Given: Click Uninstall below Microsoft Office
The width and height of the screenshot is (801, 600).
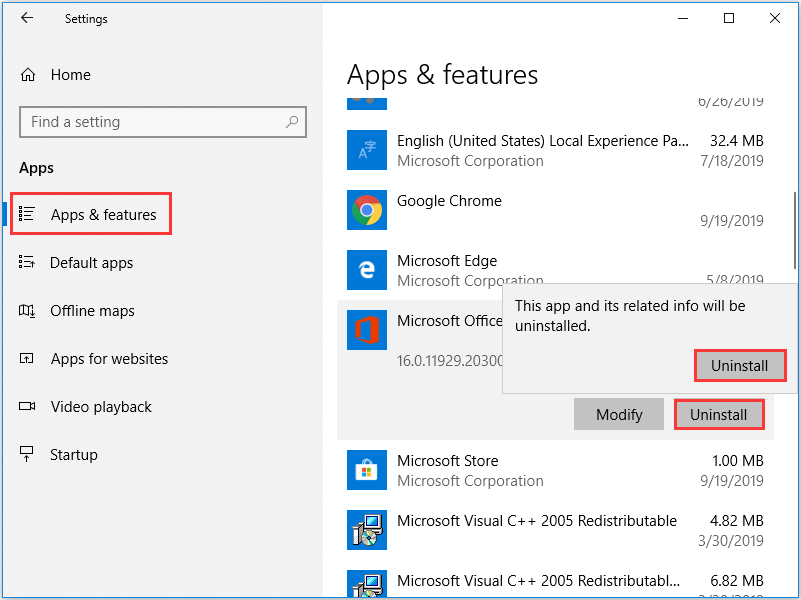Looking at the screenshot, I should click(x=719, y=414).
